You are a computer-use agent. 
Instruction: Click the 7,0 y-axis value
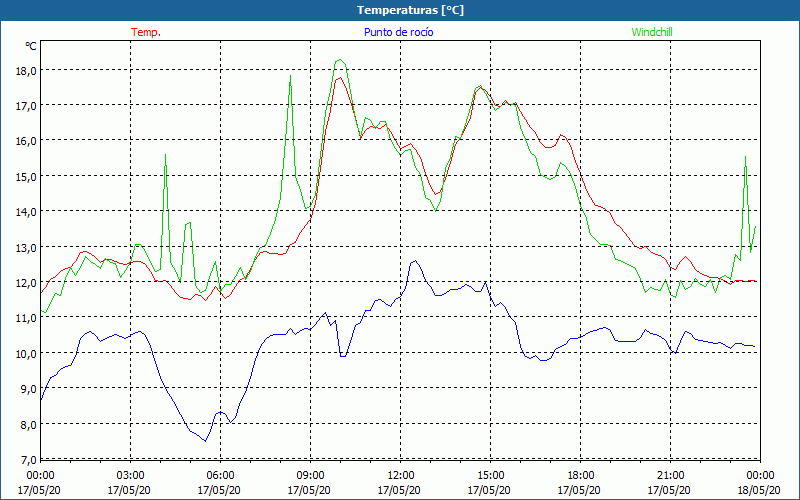point(28,460)
